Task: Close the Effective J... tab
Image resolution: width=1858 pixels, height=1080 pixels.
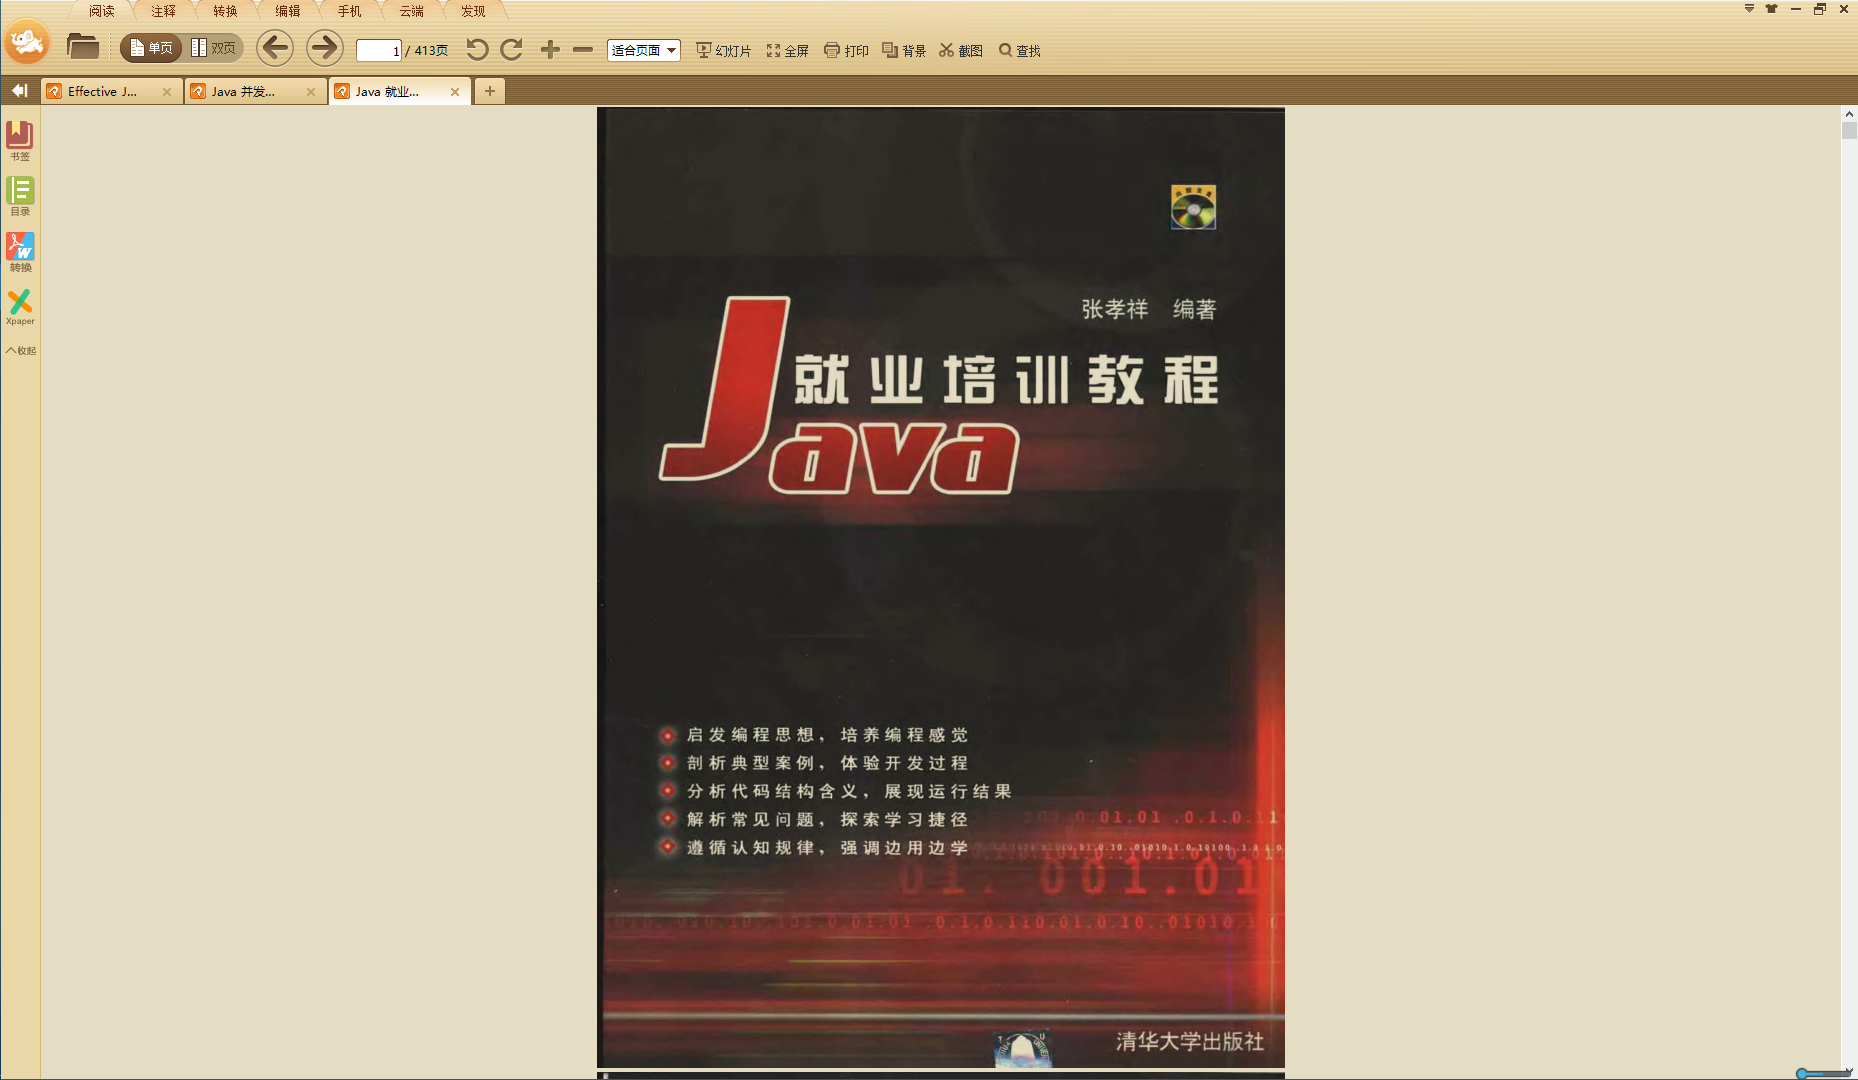Action: 167,92
